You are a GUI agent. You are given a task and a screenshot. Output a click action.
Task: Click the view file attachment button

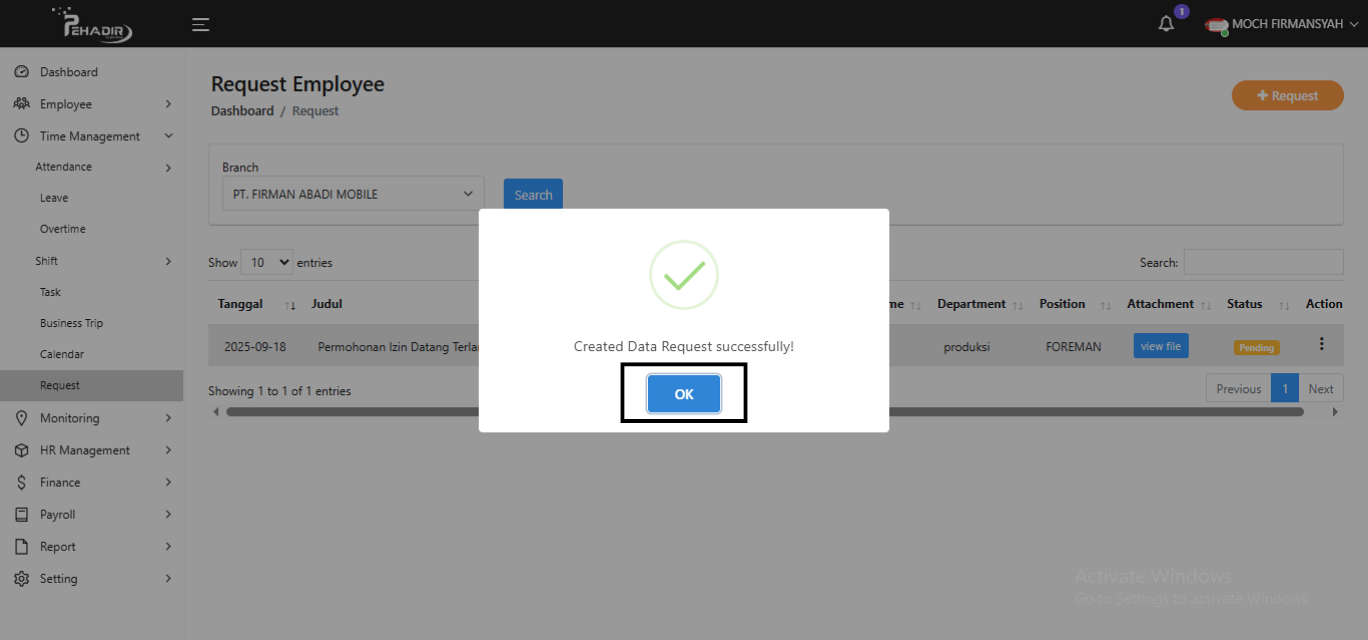tap(1160, 346)
